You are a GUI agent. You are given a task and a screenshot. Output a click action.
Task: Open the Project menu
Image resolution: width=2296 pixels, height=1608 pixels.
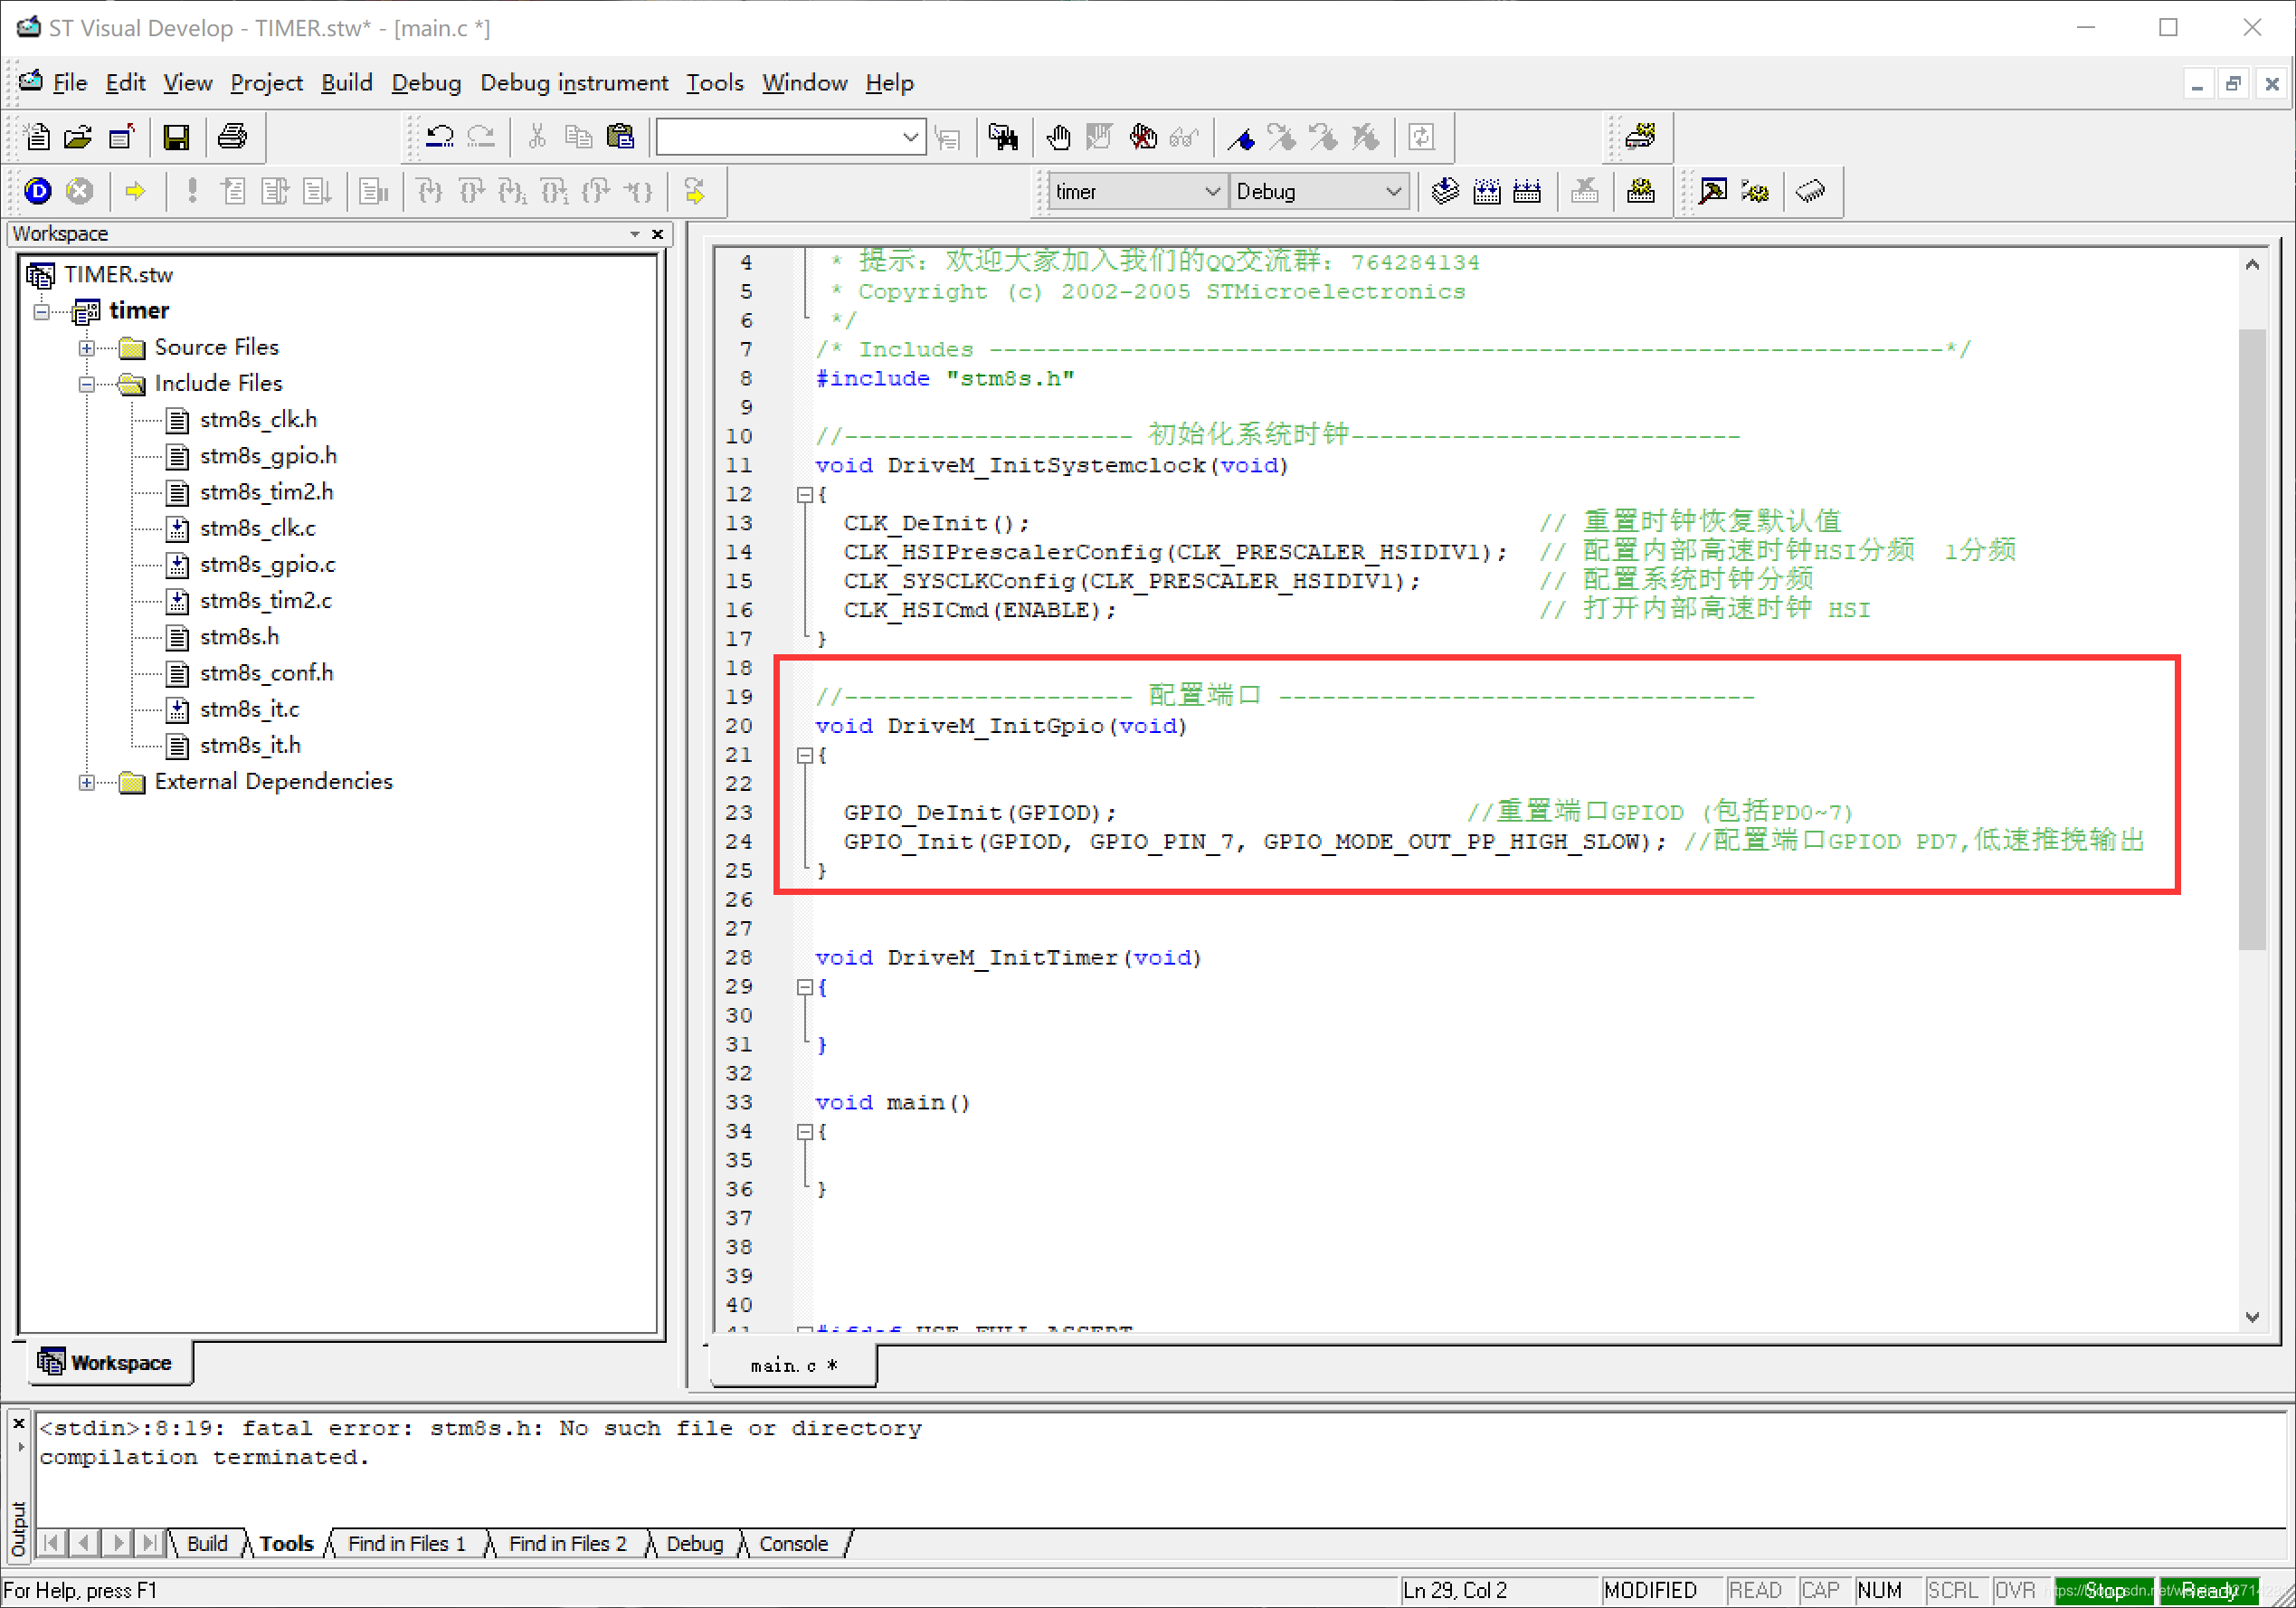266,83
